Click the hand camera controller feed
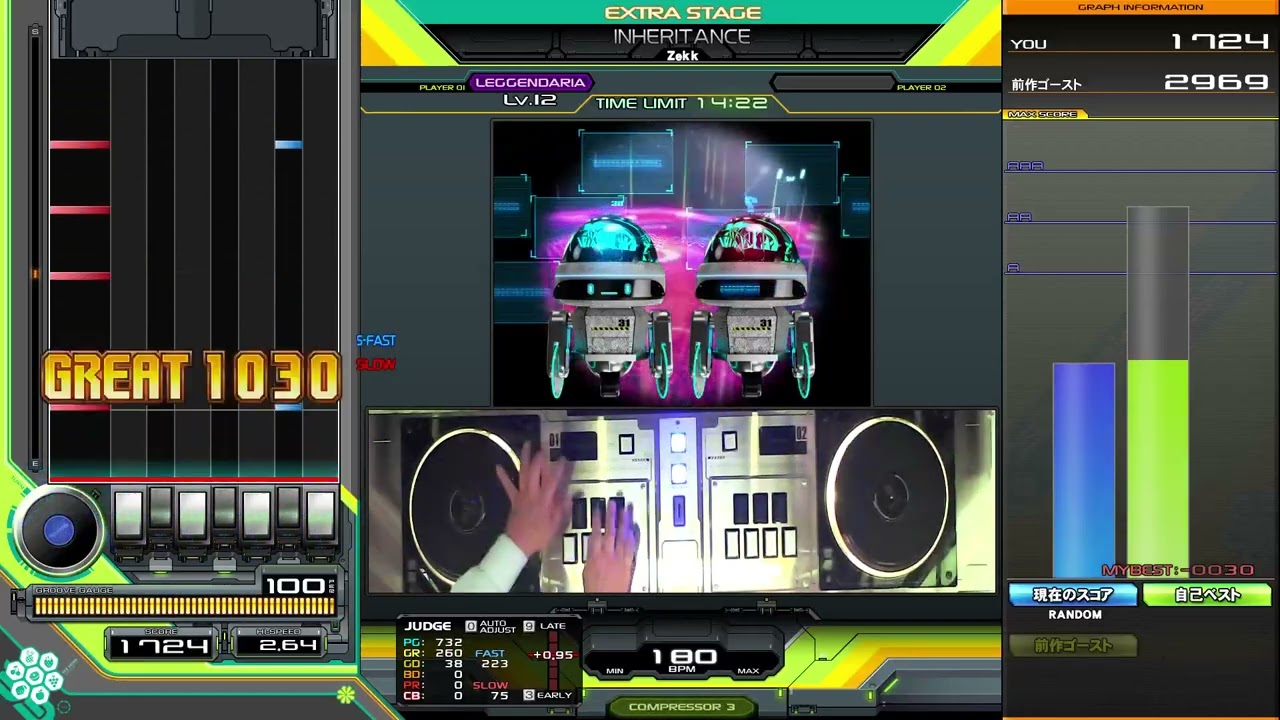Screen dimensions: 1280x720 [x=681, y=501]
